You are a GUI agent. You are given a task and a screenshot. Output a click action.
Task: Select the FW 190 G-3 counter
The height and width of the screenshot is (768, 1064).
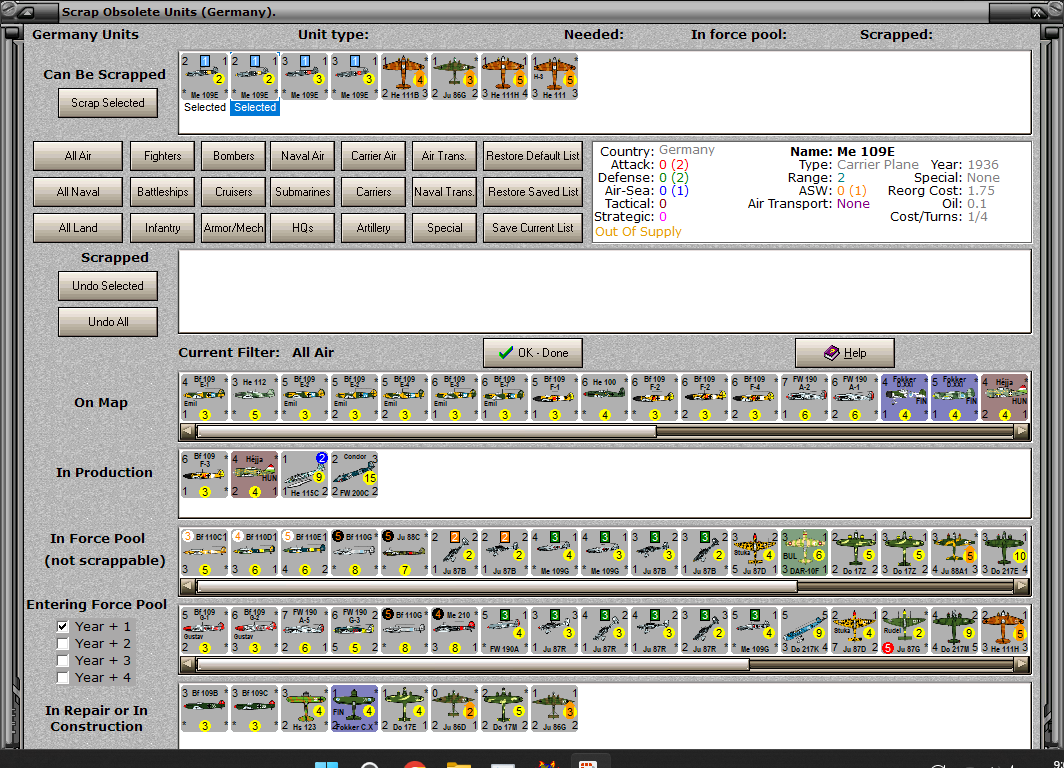(x=355, y=630)
